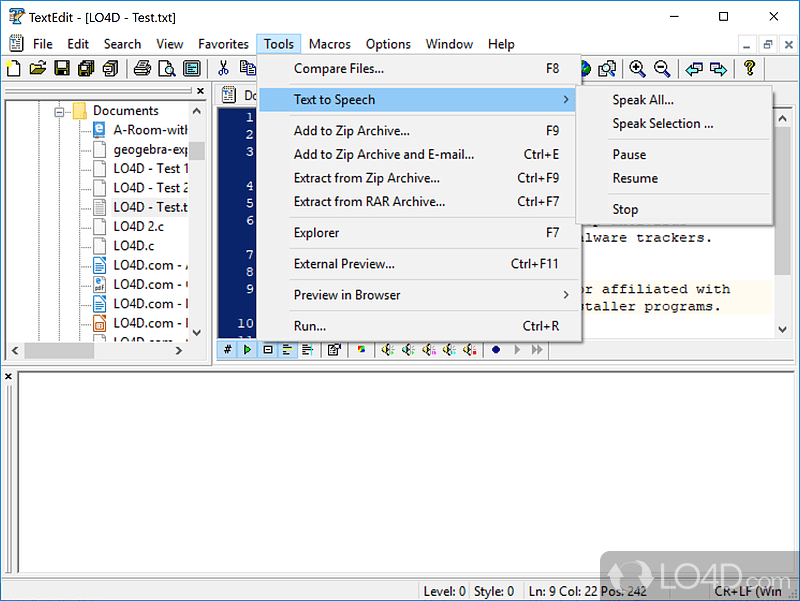Close the open Tools menu

tap(279, 44)
